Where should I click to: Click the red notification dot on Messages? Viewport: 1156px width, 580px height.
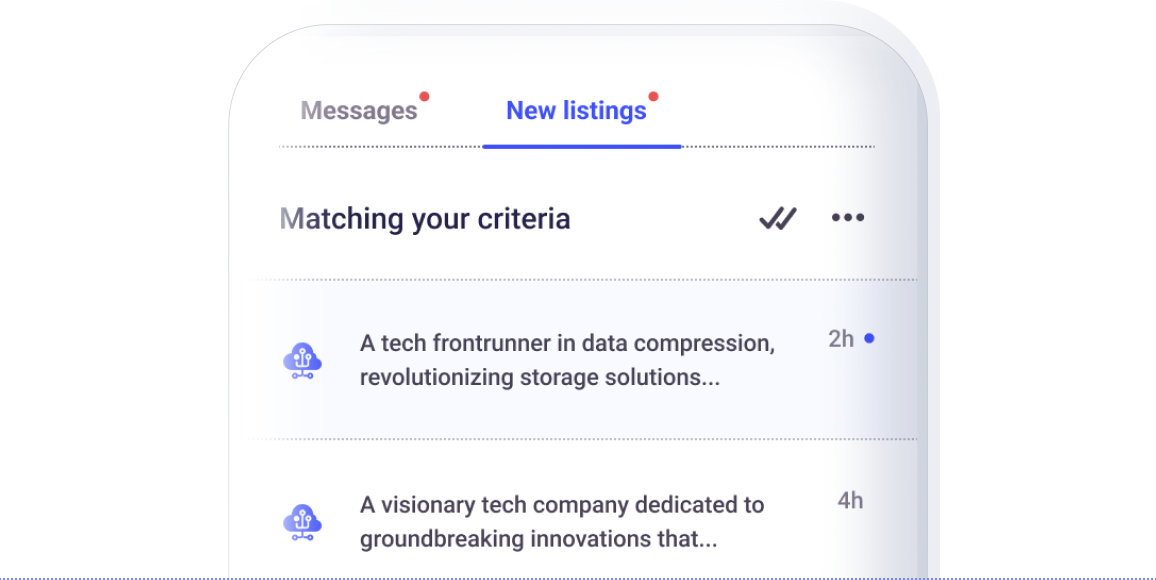424,97
